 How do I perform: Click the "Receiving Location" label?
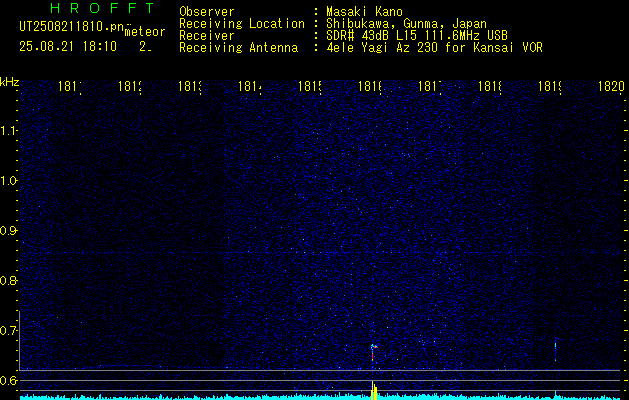point(242,24)
